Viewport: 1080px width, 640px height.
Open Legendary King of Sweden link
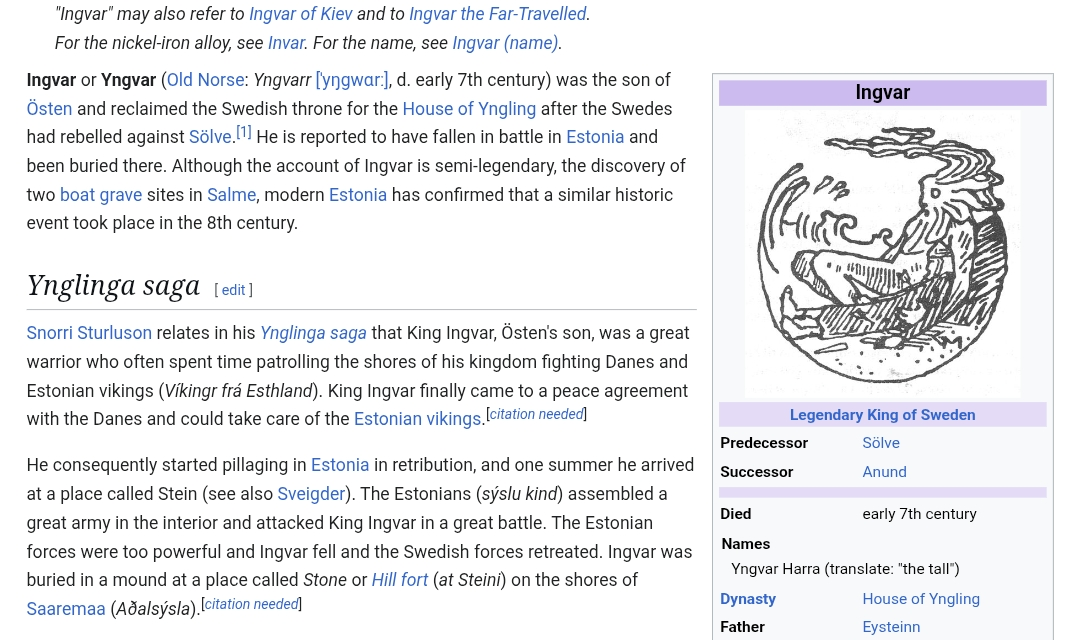pyautogui.click(x=882, y=415)
